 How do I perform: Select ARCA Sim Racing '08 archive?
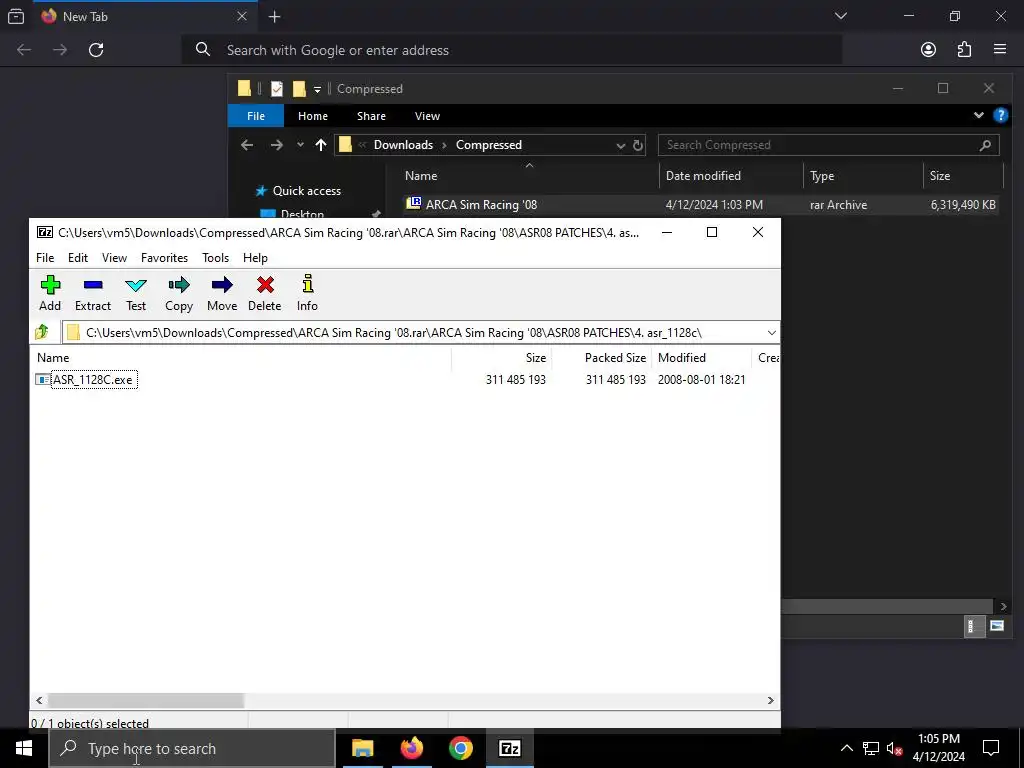click(700, 204)
